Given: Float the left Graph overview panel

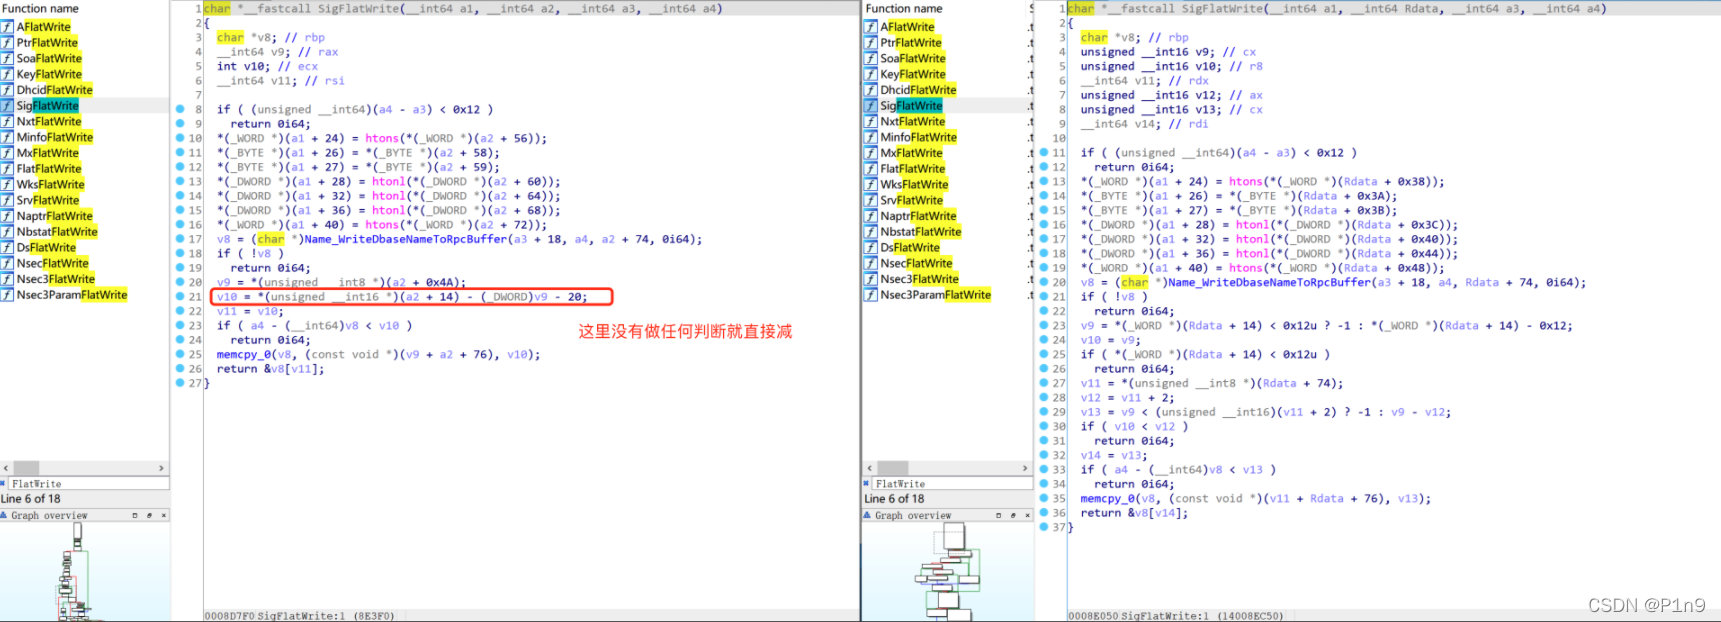Looking at the screenshot, I should [149, 515].
